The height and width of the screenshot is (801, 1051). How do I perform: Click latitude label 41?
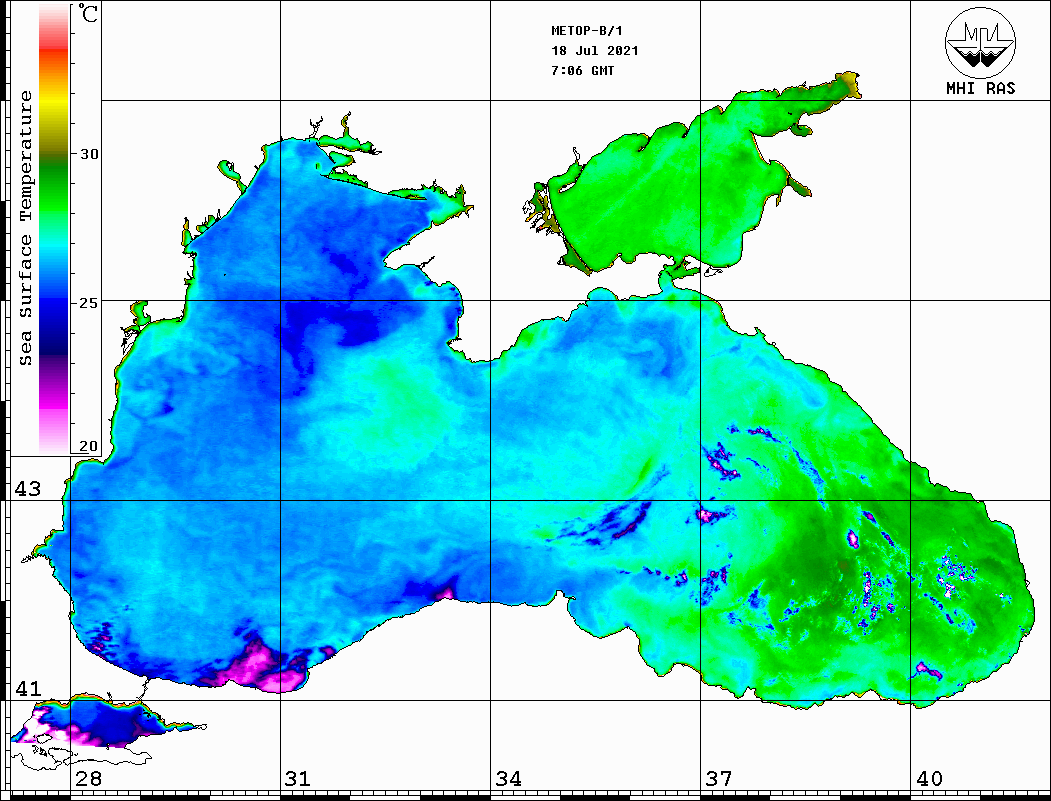pos(28,689)
